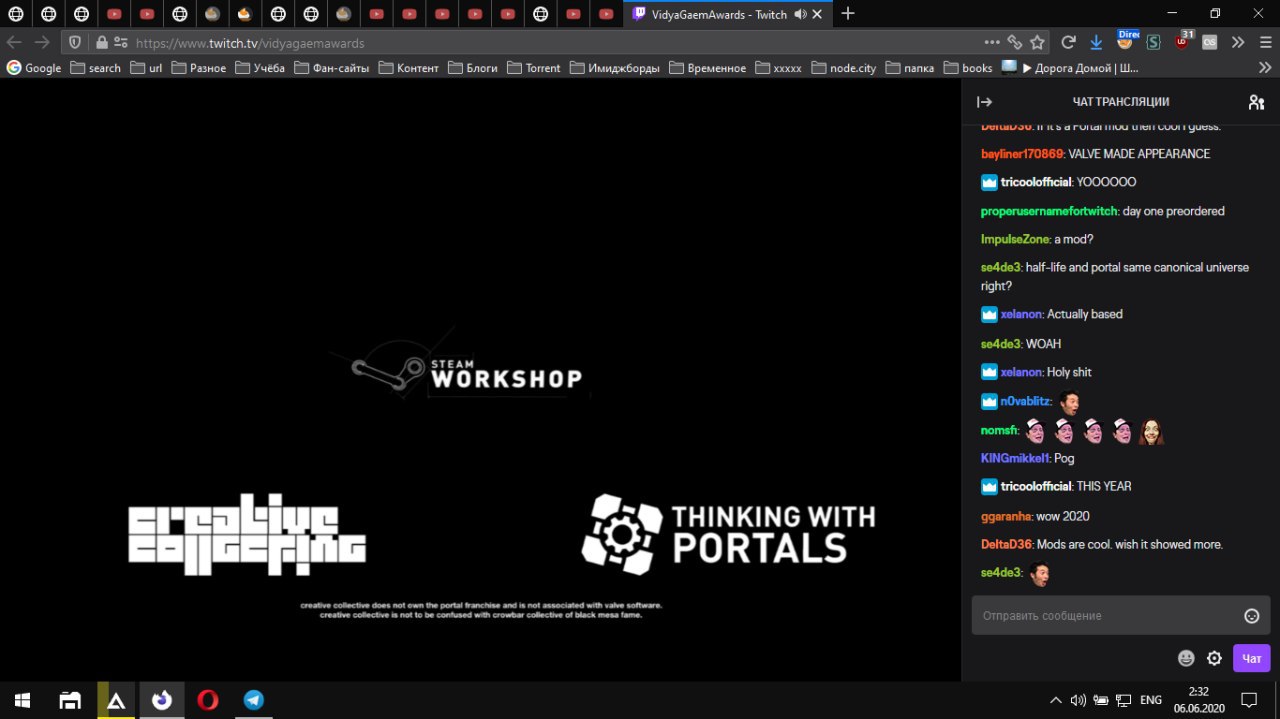1280x719 pixels.
Task: Click username bayliner170869 in chat
Action: pos(1022,154)
